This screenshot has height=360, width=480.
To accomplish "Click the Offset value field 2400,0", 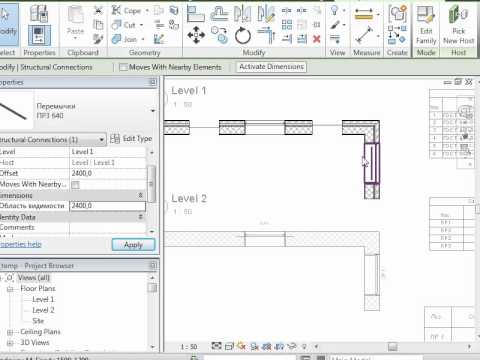I will click(107, 173).
